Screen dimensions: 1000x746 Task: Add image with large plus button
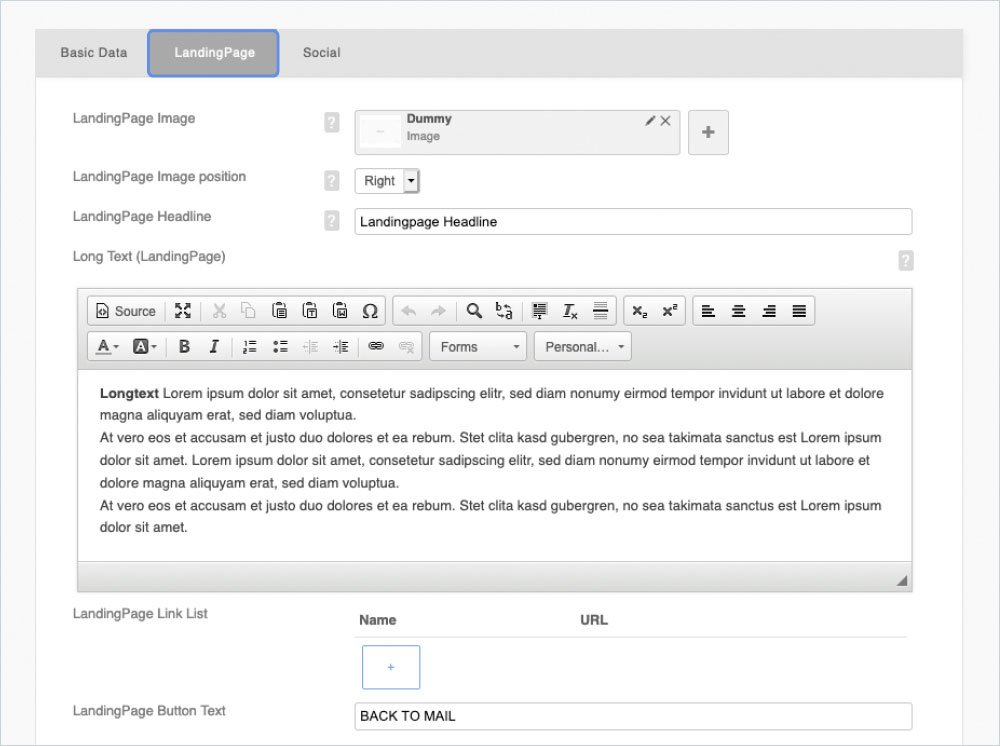(708, 133)
